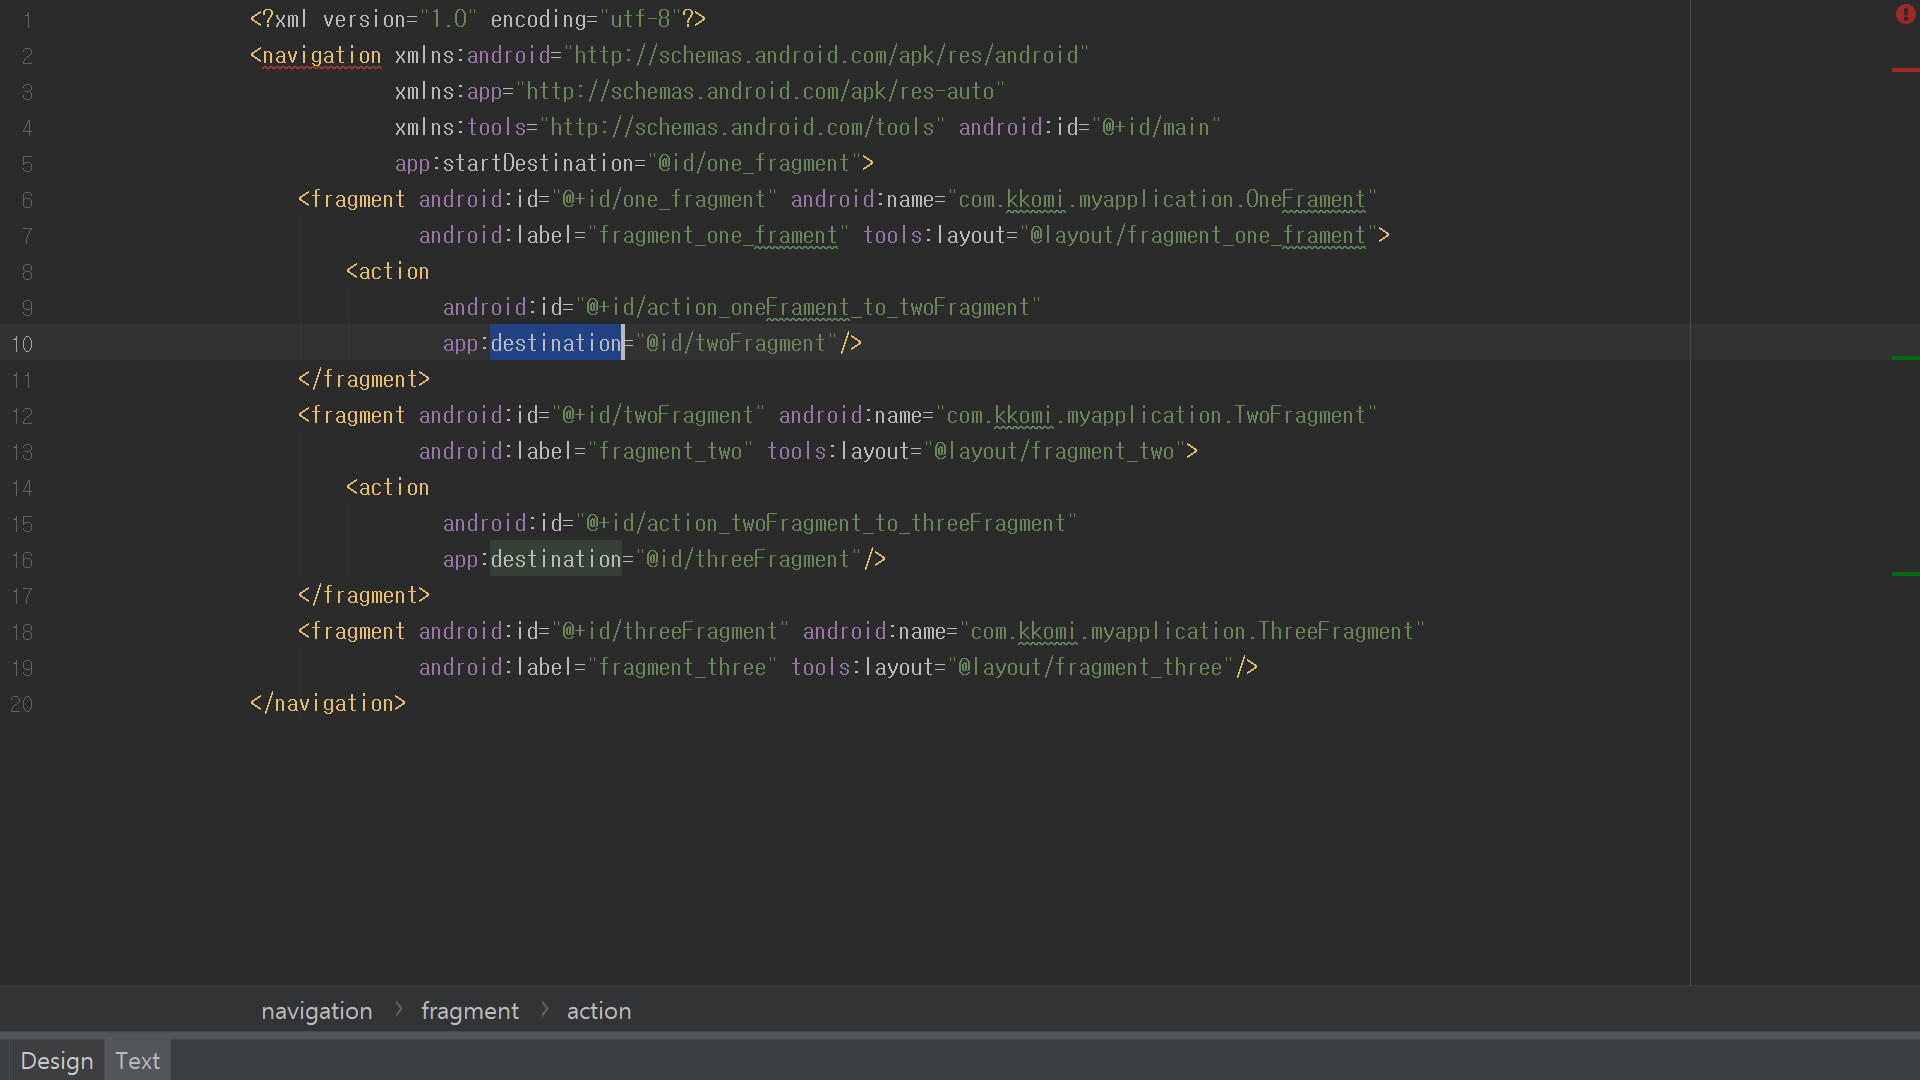Click line number 6 in gutter
This screenshot has height=1080, width=1920.
tap(27, 200)
